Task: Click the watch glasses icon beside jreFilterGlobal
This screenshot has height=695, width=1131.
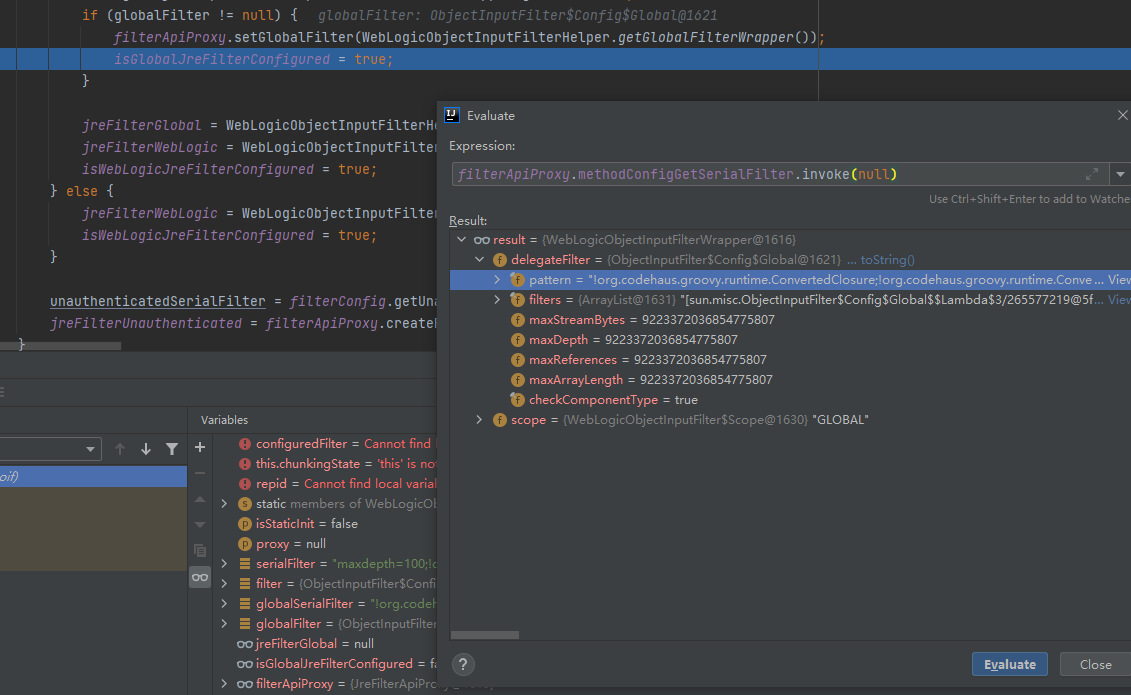Action: click(245, 644)
